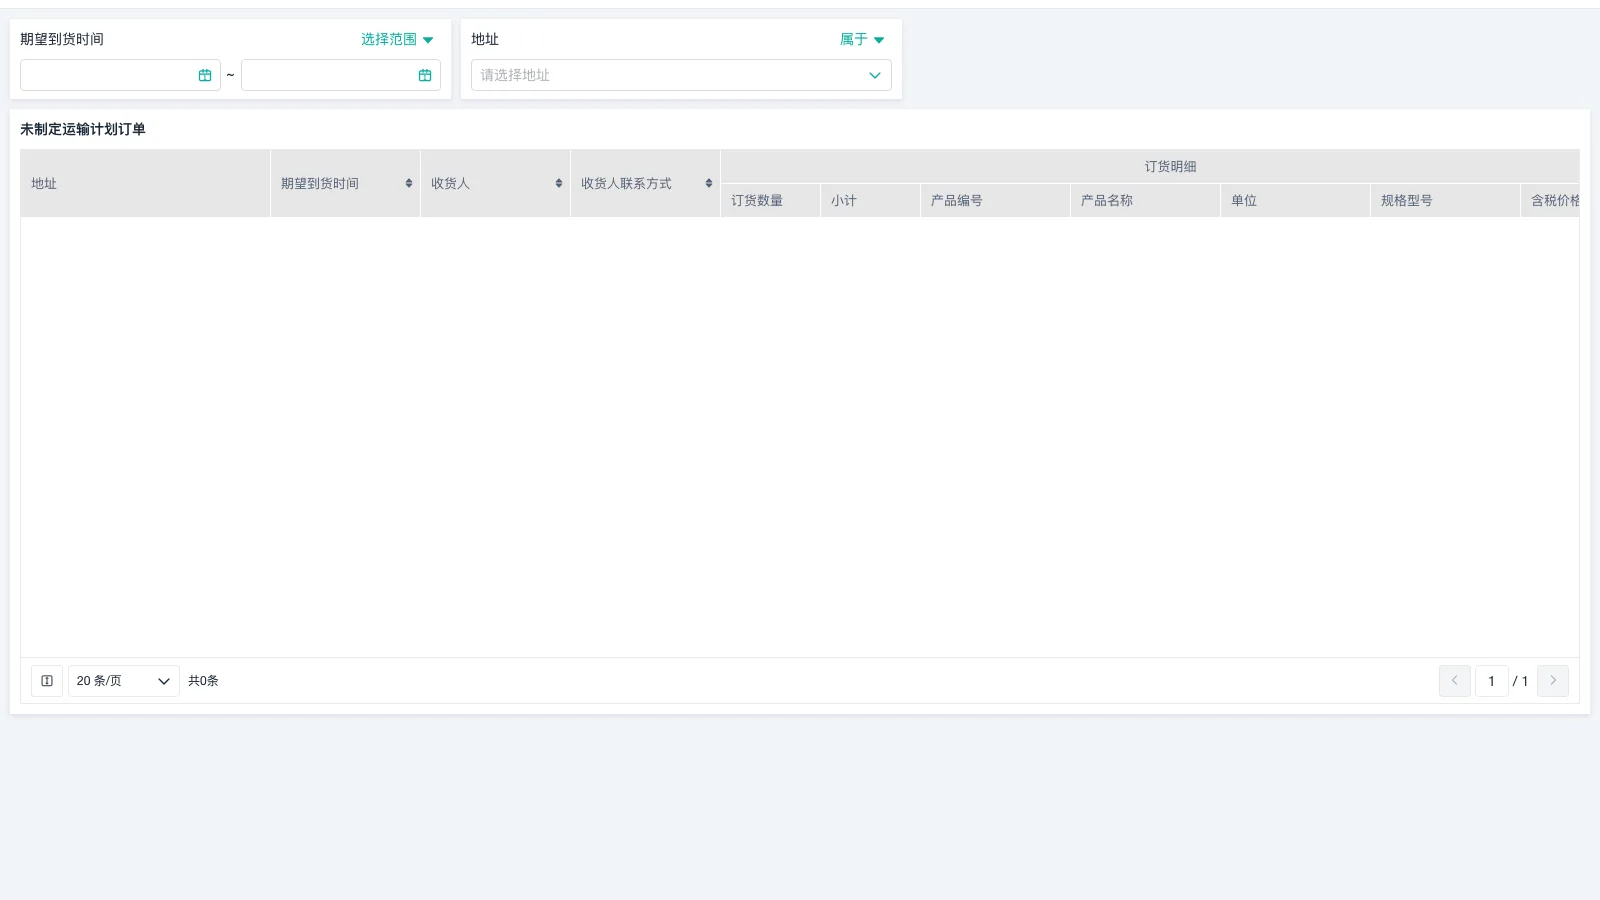Sort the table by 收货人 column
1600x900 pixels.
click(559, 183)
